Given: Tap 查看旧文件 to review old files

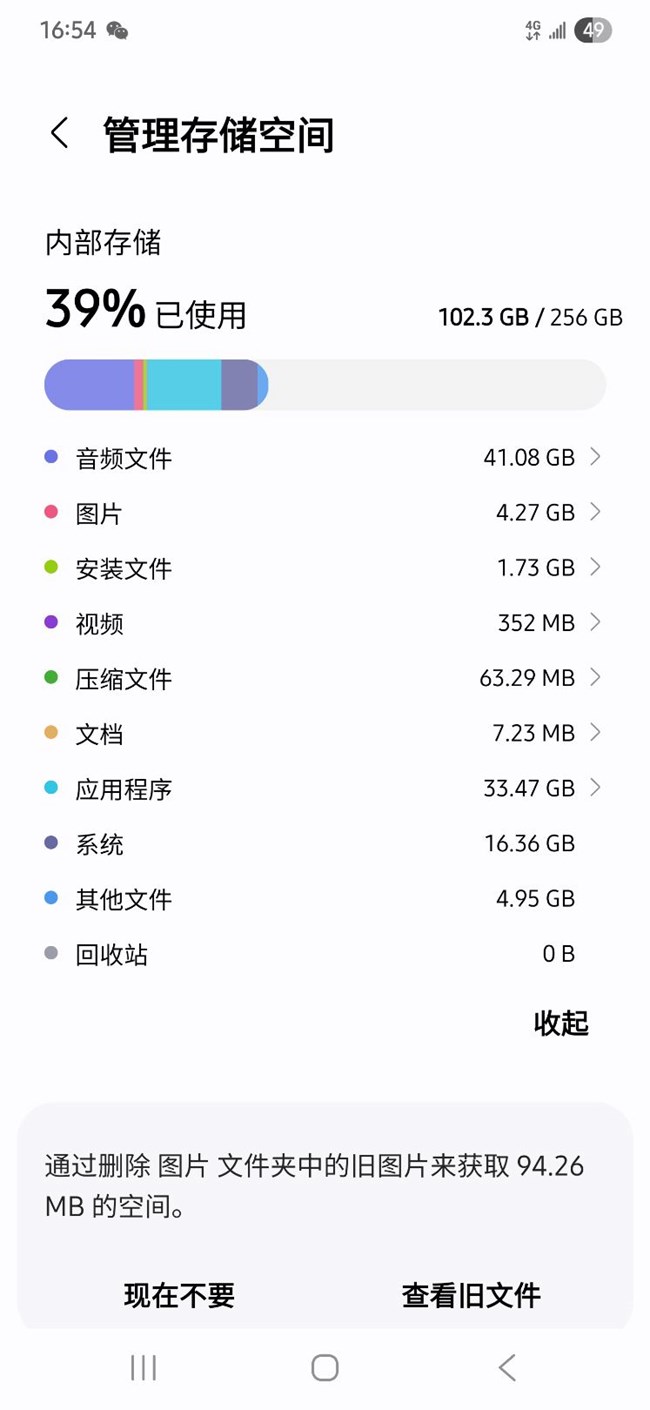Looking at the screenshot, I should coord(471,1296).
